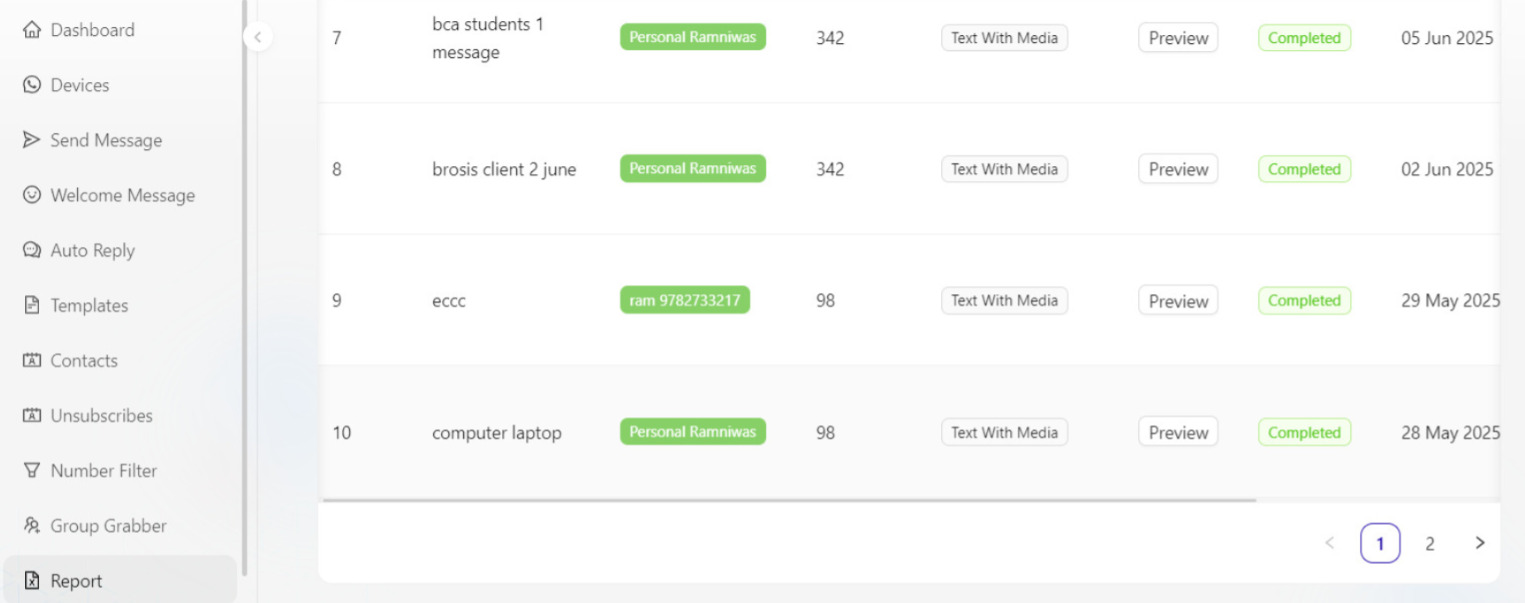Image resolution: width=1525 pixels, height=603 pixels.
Task: Click the Welcome Message smiley icon
Action: [31, 195]
